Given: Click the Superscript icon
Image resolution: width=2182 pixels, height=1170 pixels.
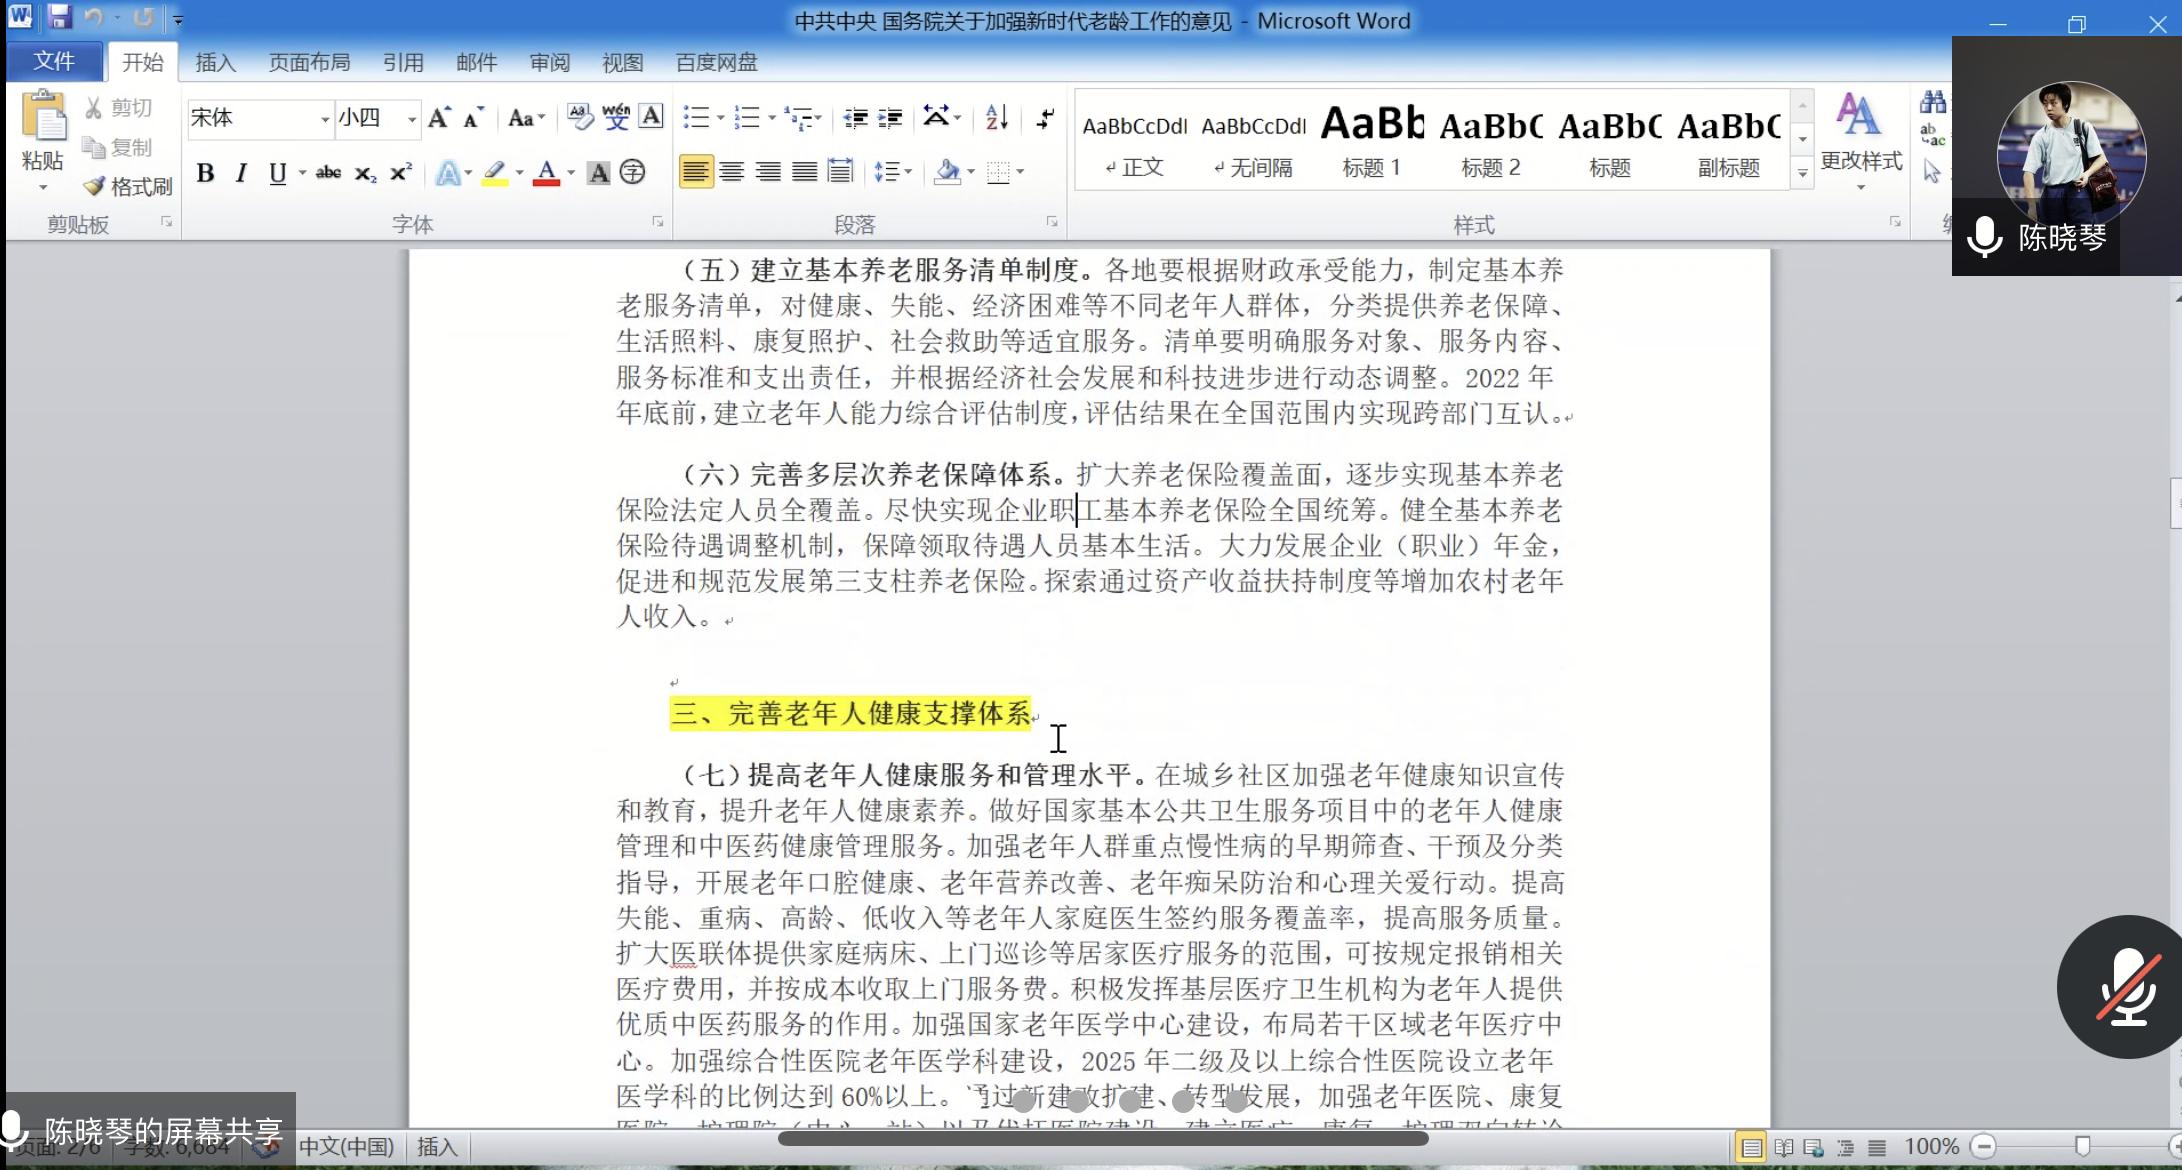Looking at the screenshot, I should click(x=401, y=173).
